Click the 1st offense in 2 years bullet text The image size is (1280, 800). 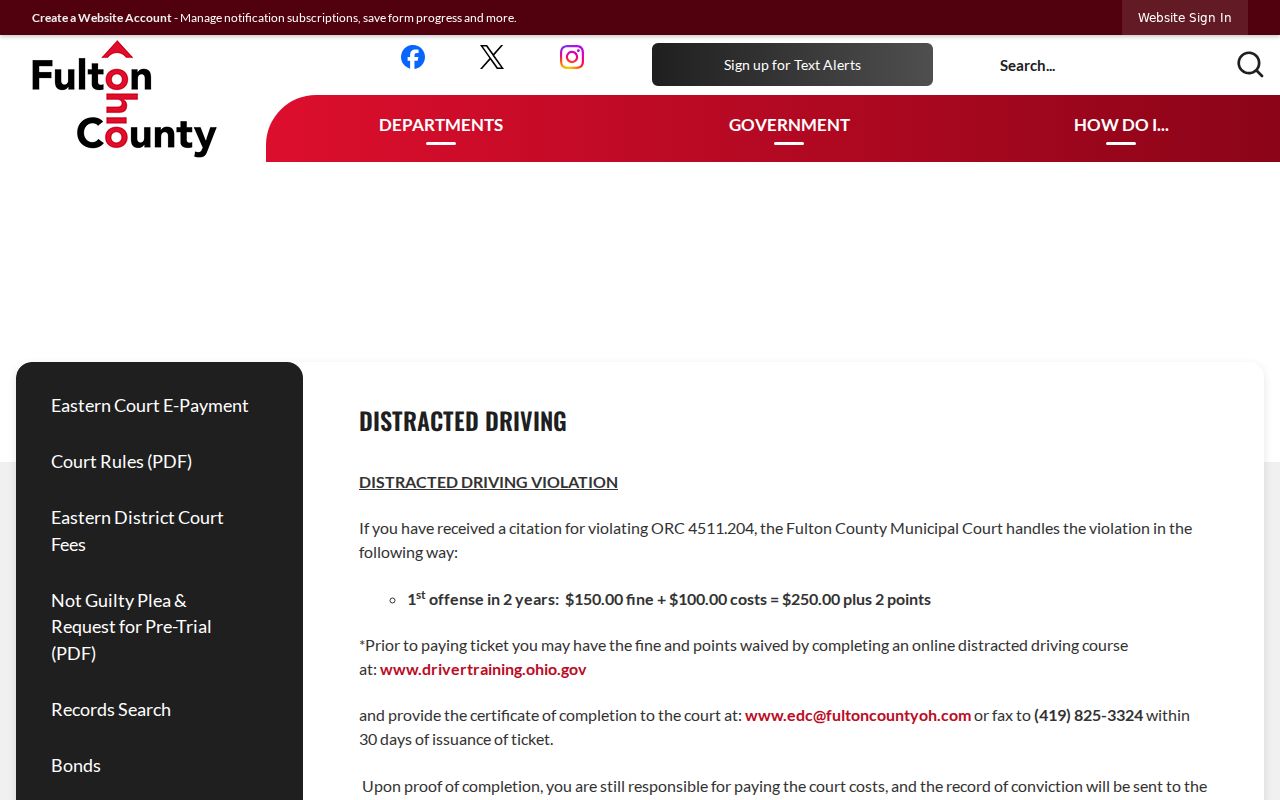669,599
